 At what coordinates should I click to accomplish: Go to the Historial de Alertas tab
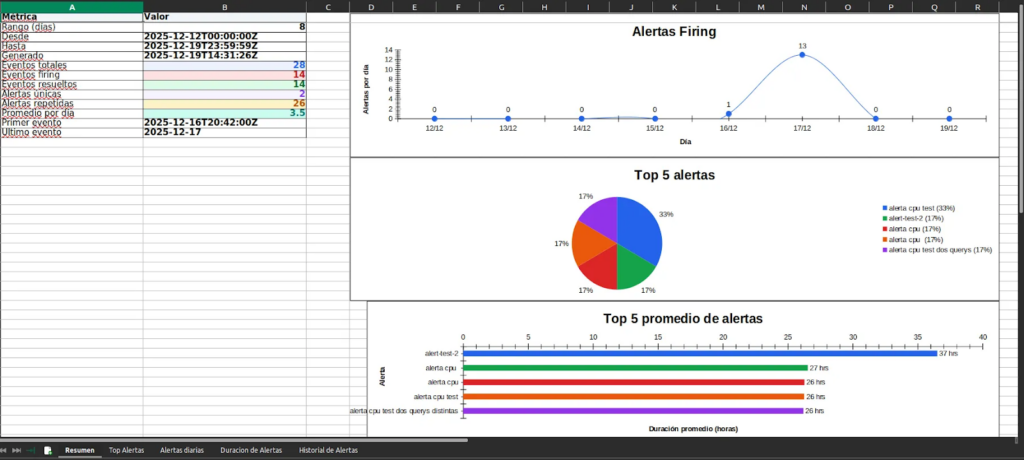(x=328, y=451)
